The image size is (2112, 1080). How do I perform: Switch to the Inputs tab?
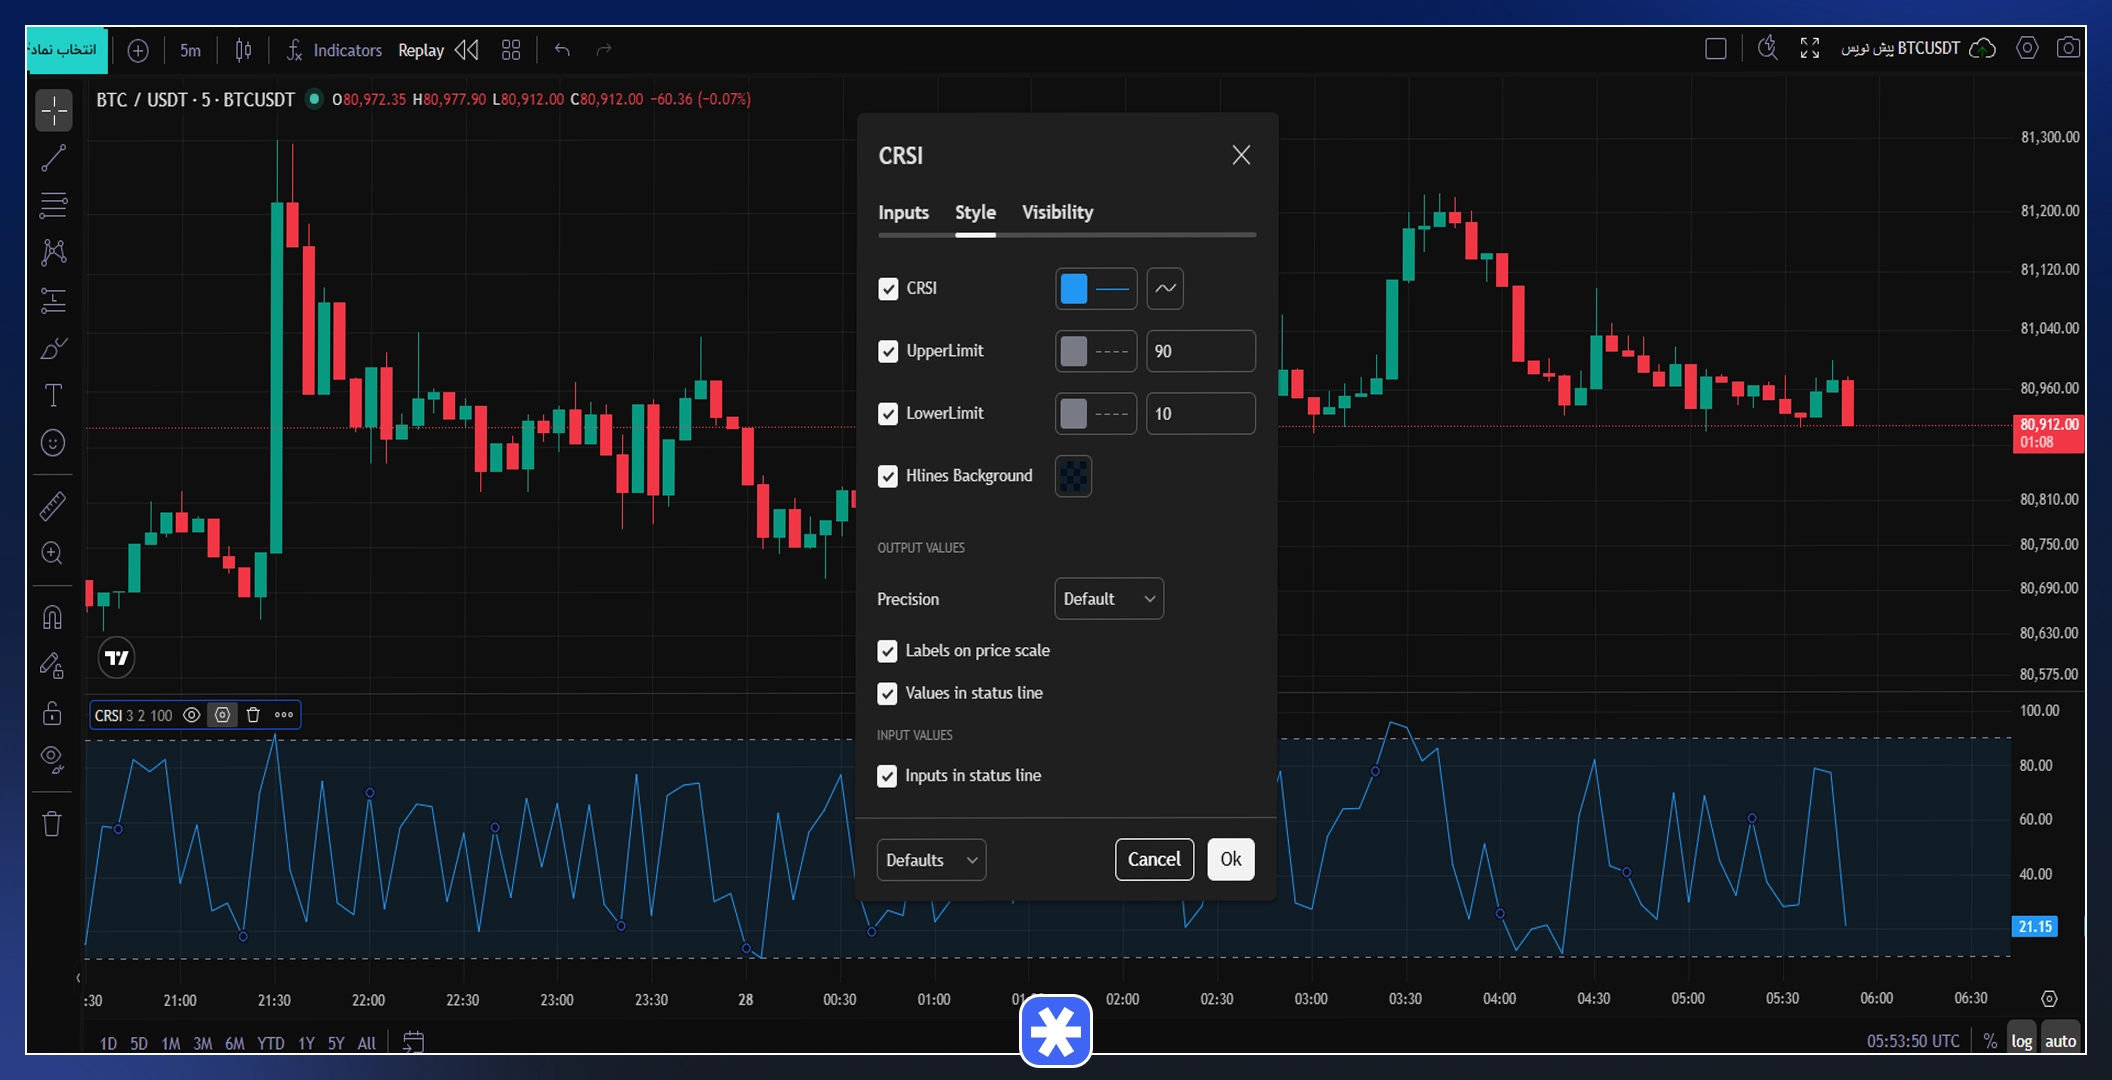point(903,213)
